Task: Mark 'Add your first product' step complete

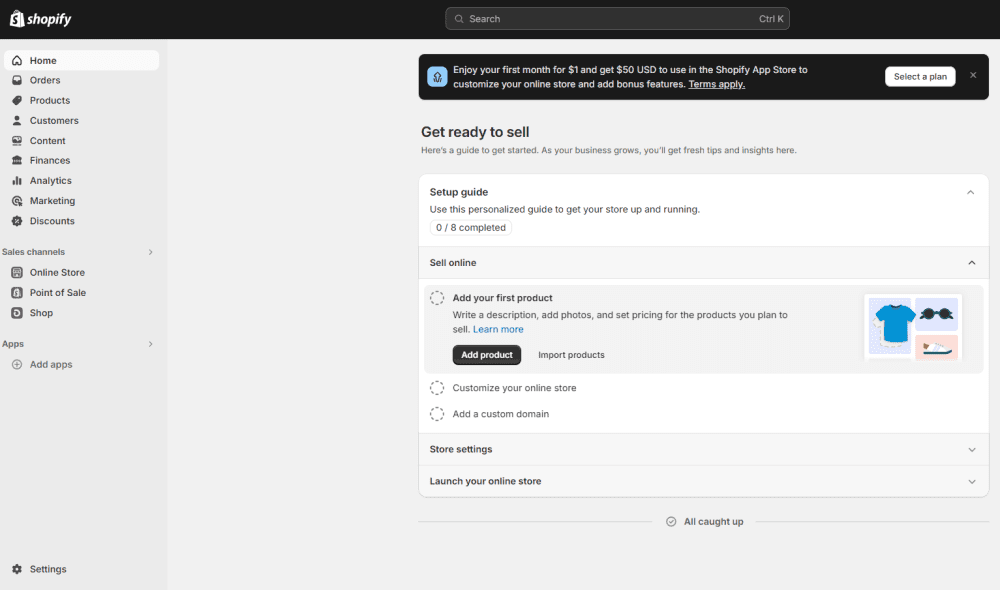Action: (437, 298)
